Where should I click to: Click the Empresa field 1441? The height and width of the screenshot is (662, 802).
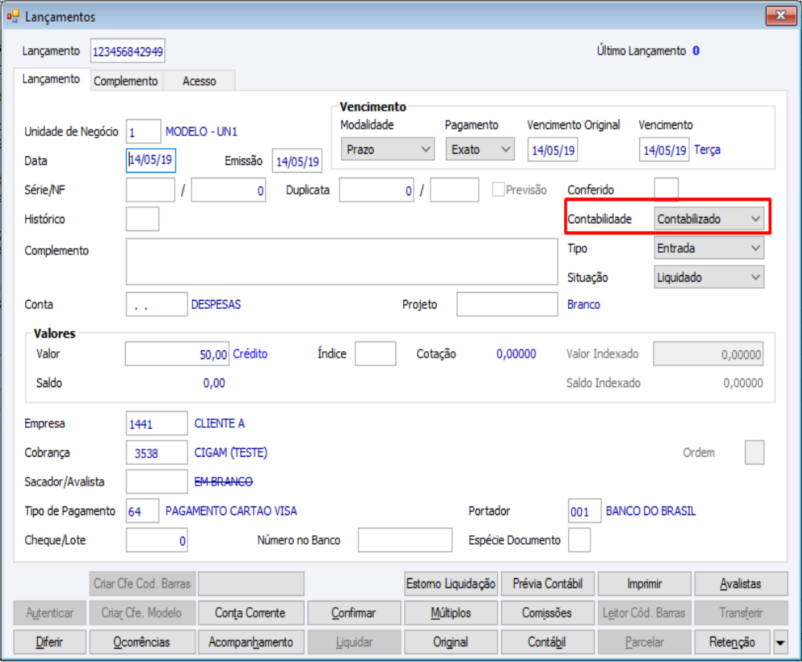point(157,424)
